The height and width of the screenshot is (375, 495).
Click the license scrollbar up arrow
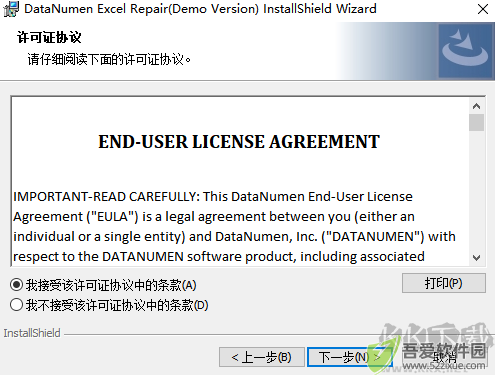(x=476, y=106)
